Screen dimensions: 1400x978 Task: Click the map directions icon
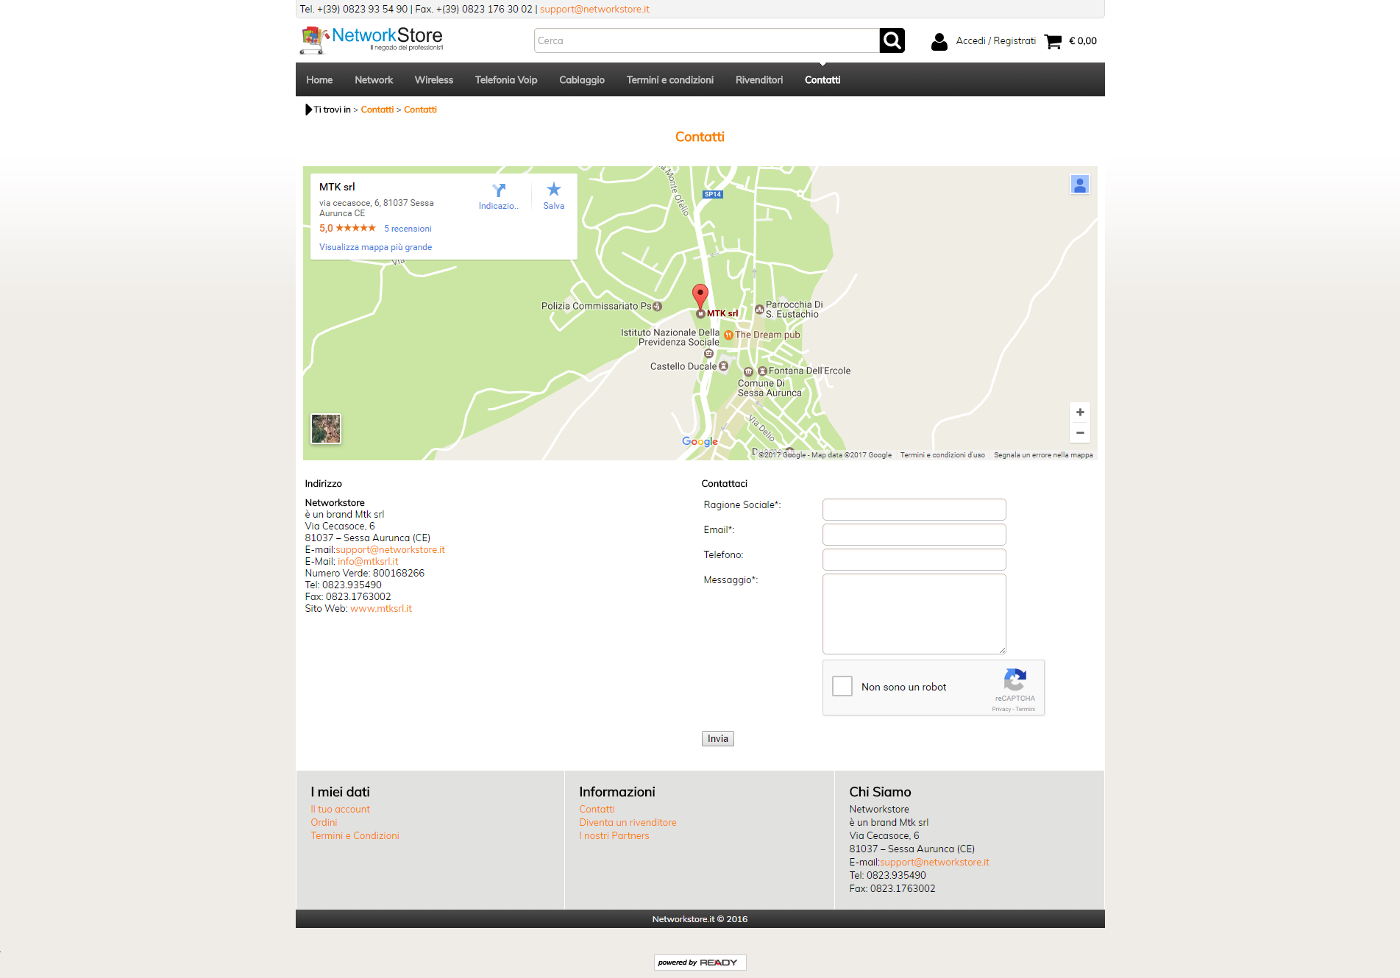[x=499, y=190]
